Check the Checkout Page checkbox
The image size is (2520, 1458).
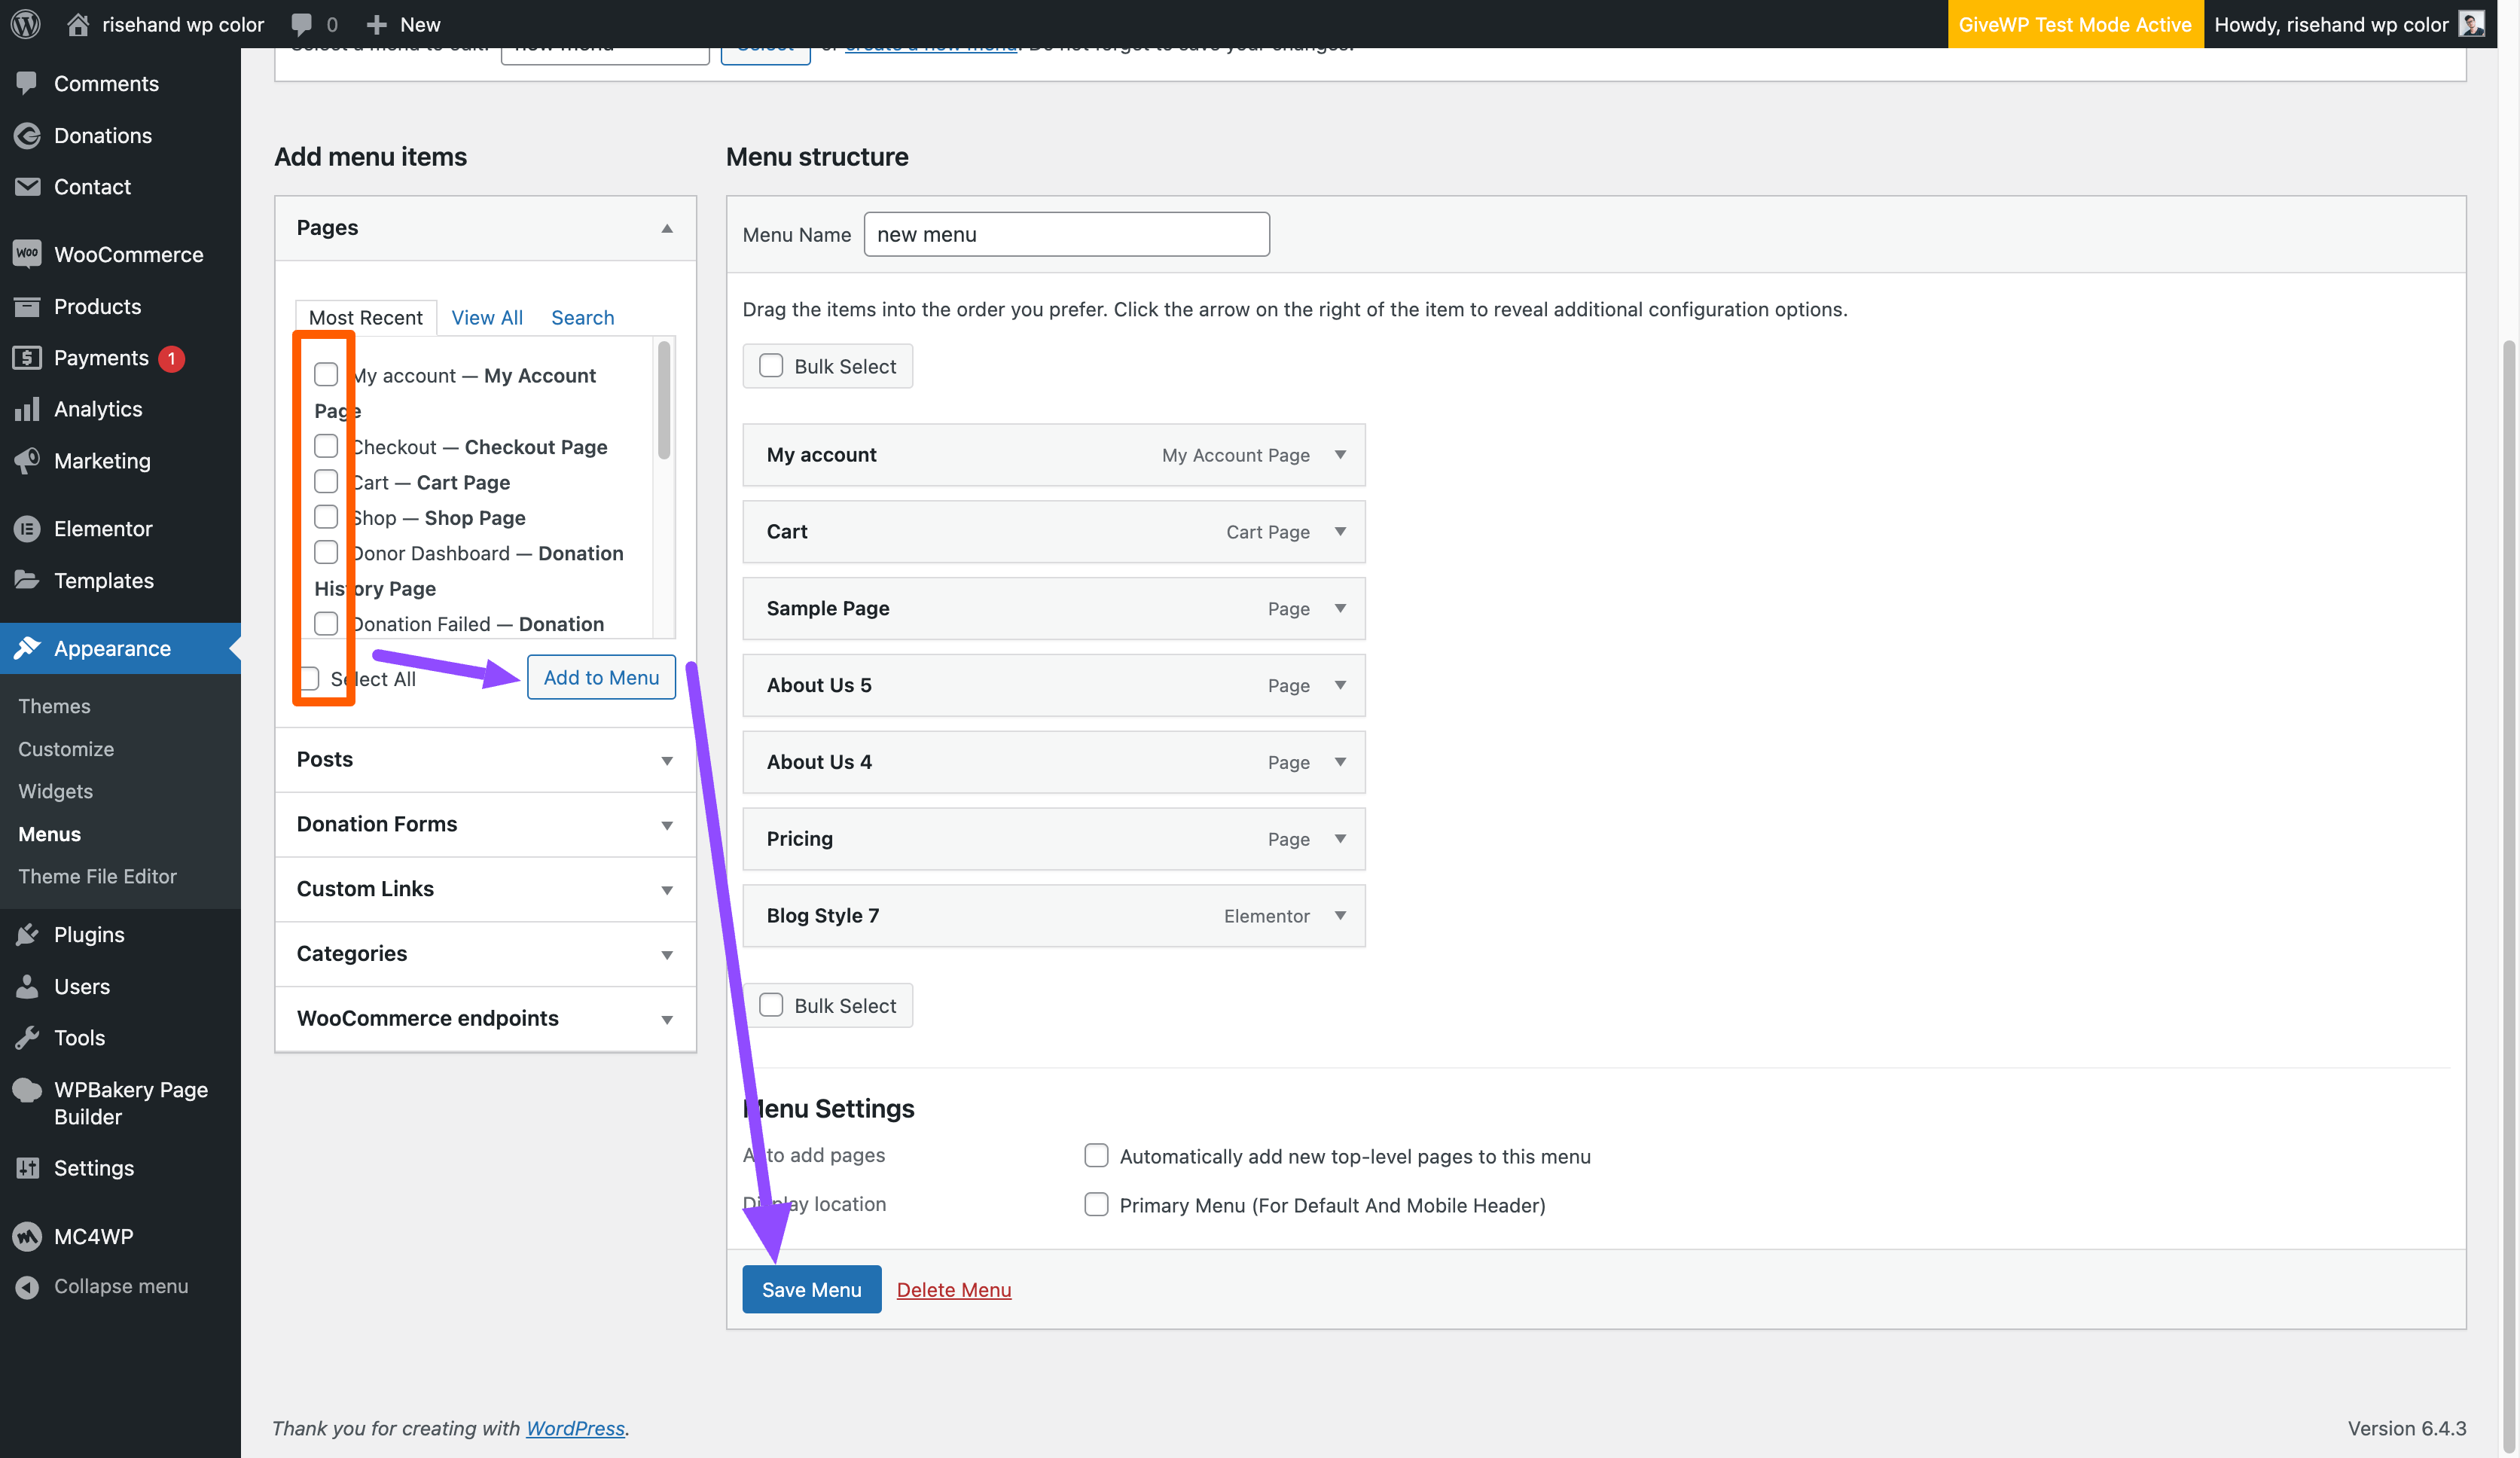(x=326, y=446)
